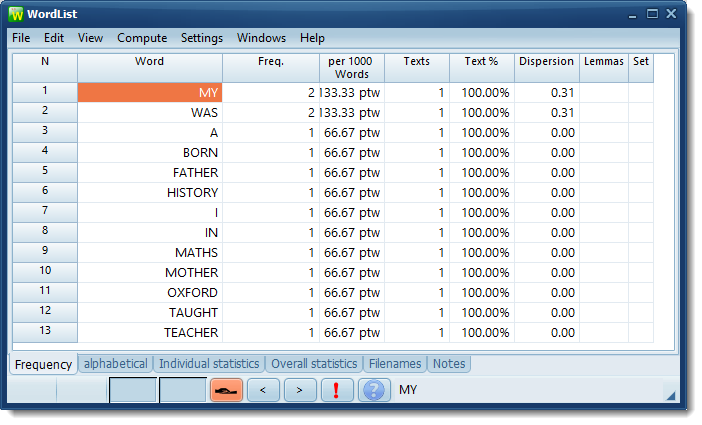702x425 pixels.
Task: Click row number 6 header
Action: (45, 193)
